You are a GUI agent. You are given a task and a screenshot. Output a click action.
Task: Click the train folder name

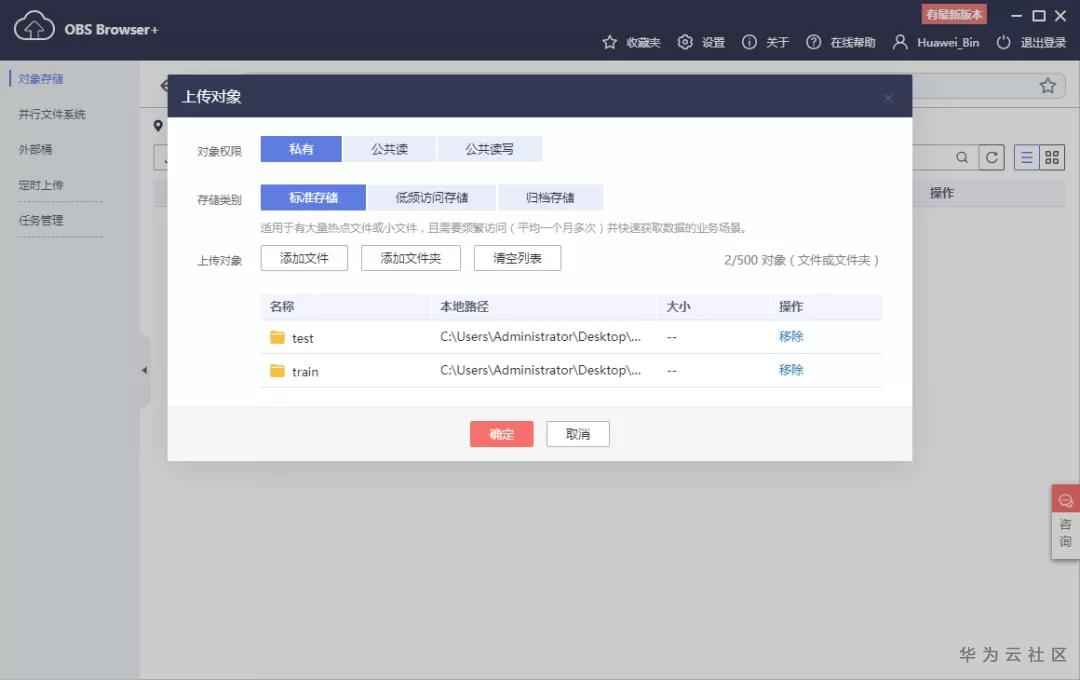click(x=305, y=372)
